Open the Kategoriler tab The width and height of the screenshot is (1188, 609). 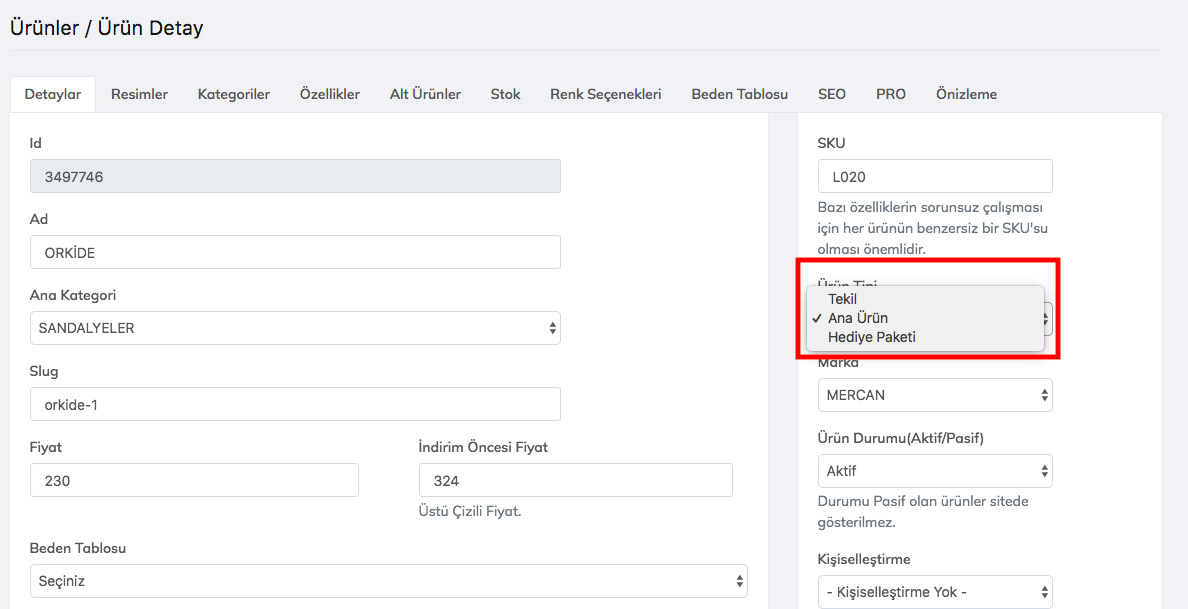pyautogui.click(x=233, y=94)
